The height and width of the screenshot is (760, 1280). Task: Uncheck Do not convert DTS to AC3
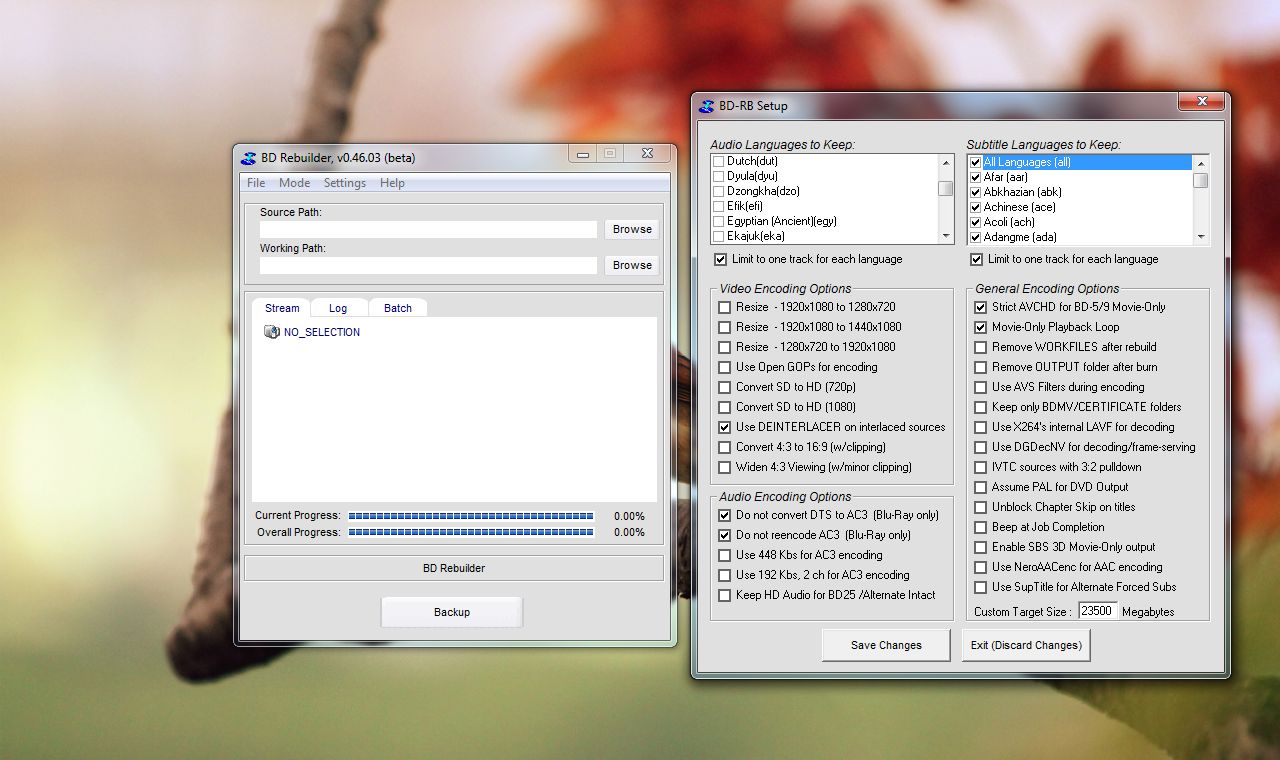click(x=724, y=515)
